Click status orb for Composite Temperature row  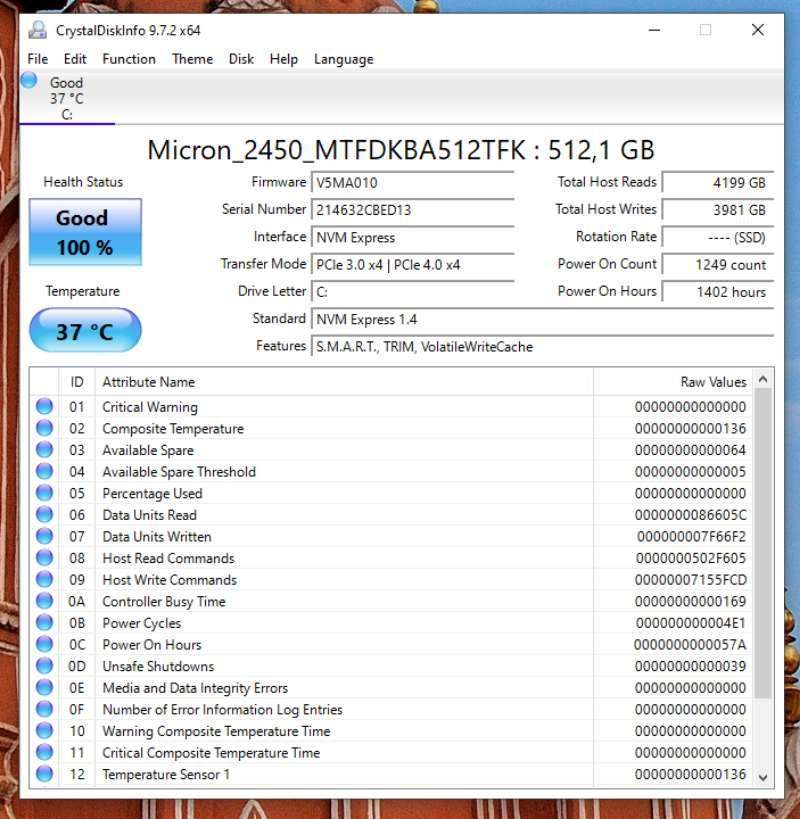(44, 428)
